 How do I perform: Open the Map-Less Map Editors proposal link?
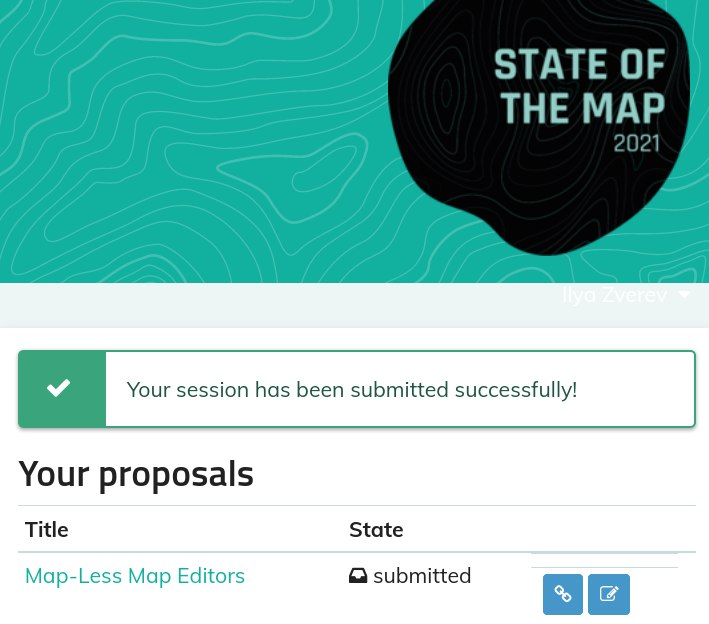click(135, 576)
